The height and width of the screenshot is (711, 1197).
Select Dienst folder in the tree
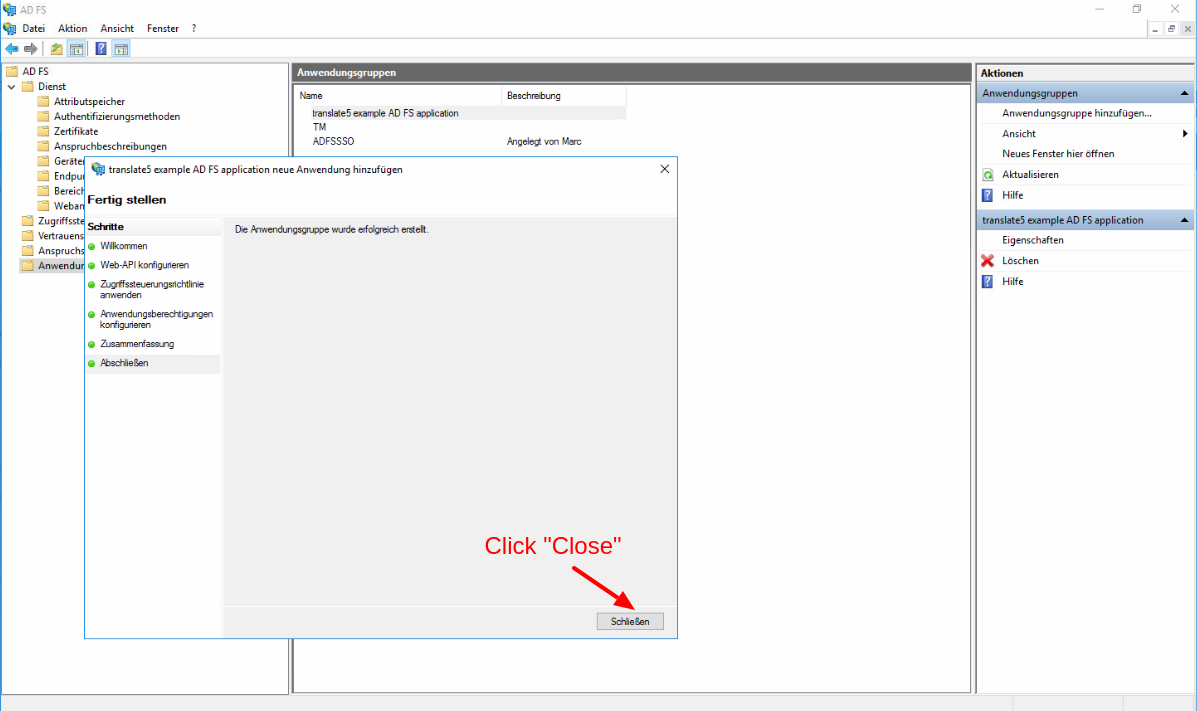52,87
